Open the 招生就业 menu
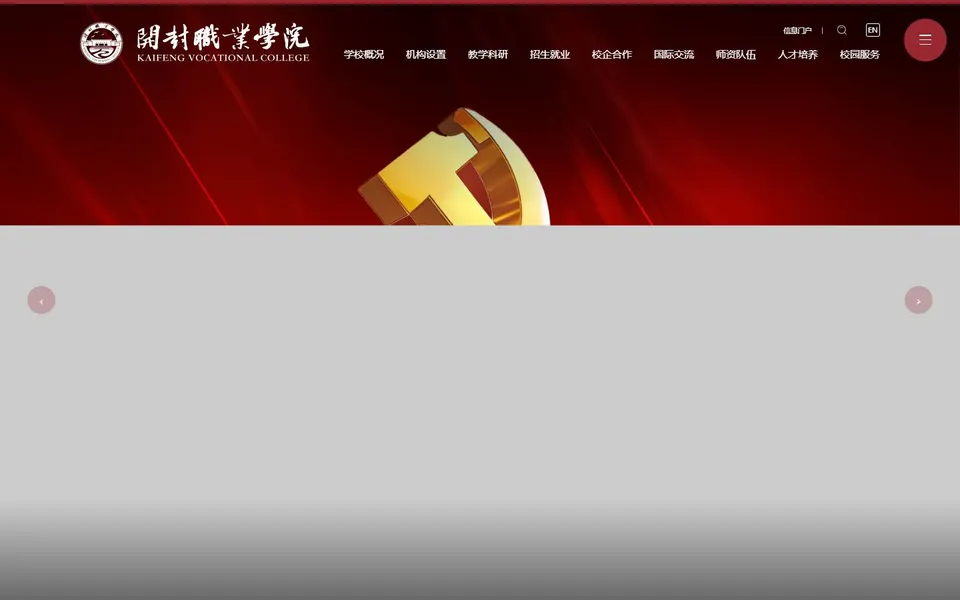The height and width of the screenshot is (600, 960). 550,54
